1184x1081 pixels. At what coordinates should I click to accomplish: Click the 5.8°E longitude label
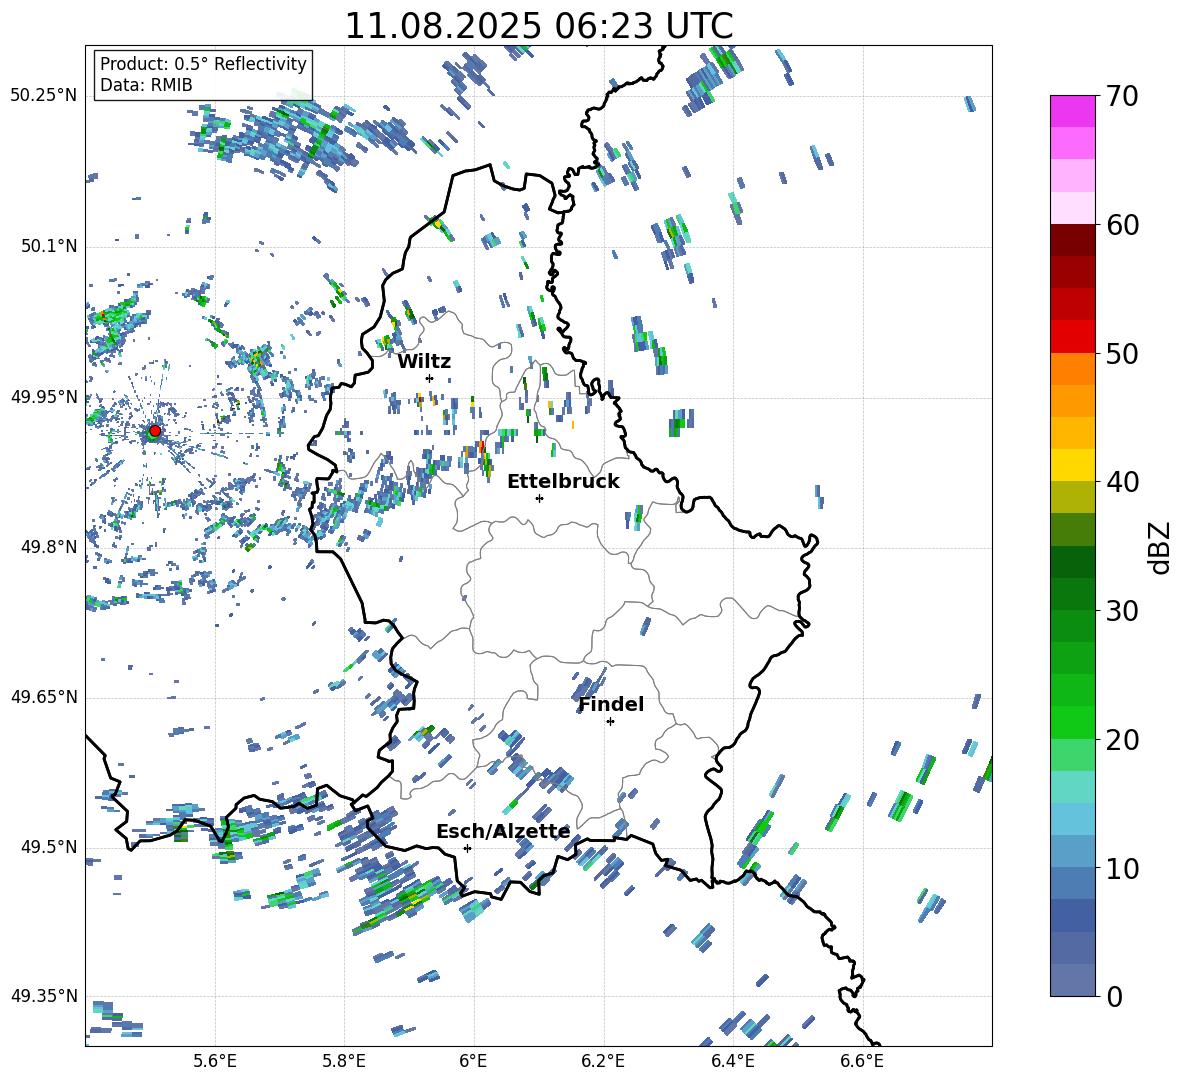pyautogui.click(x=344, y=1061)
